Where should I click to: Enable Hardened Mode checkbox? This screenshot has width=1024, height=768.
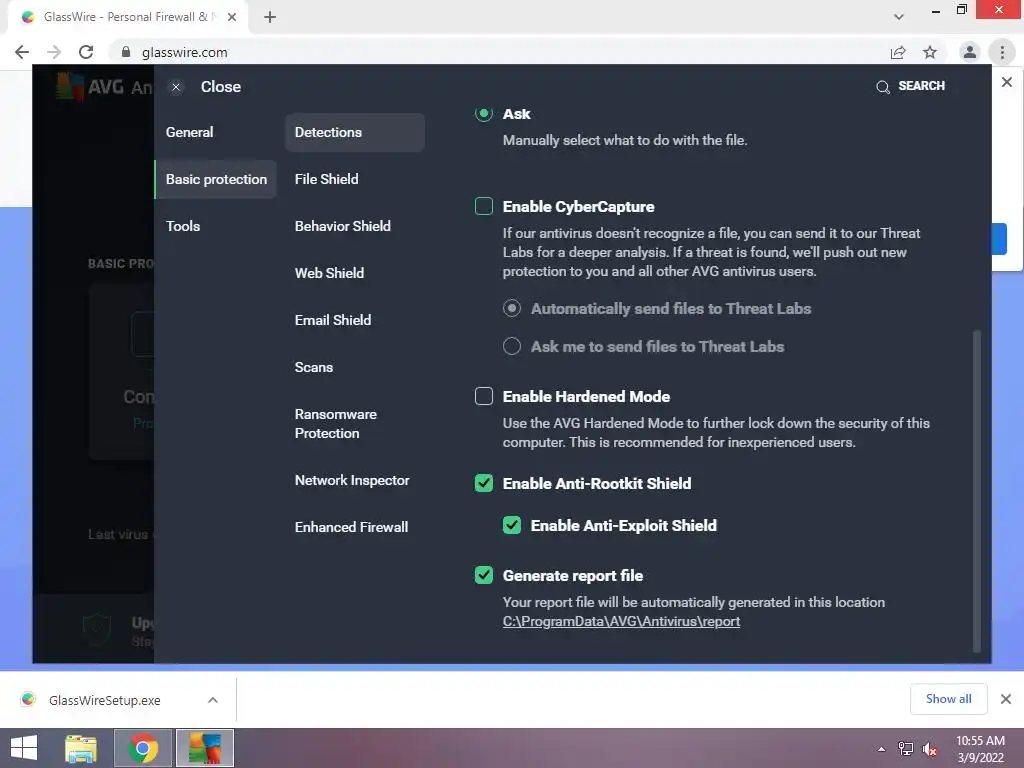click(x=484, y=396)
